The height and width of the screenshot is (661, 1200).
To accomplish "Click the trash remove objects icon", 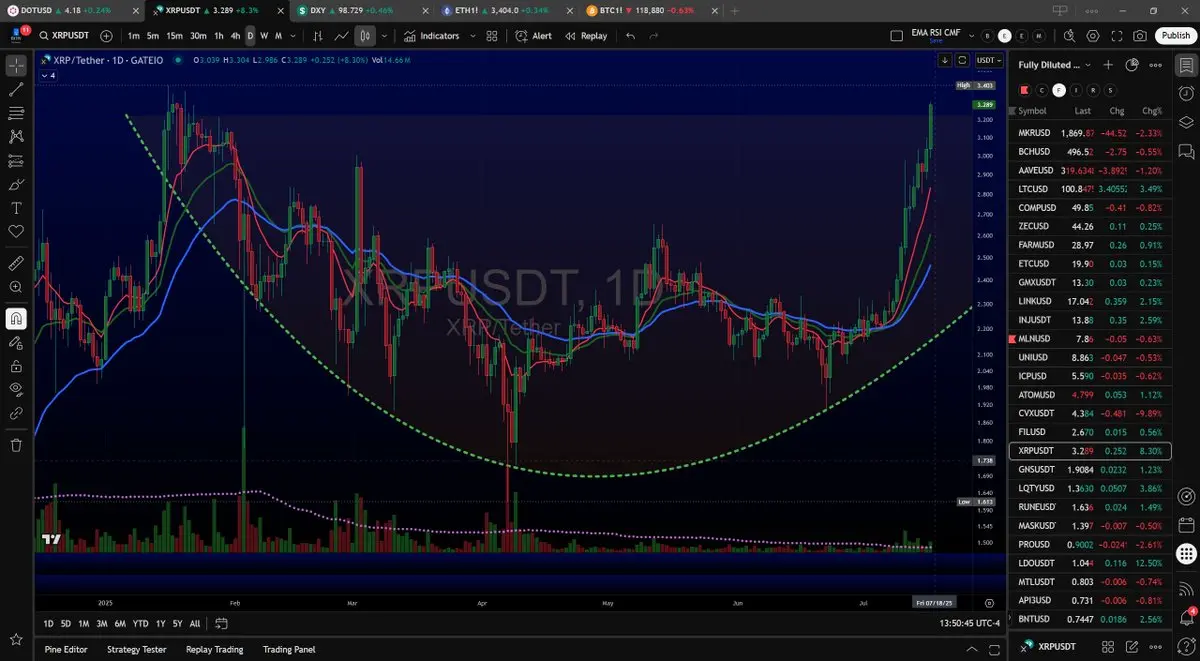I will pos(16,445).
